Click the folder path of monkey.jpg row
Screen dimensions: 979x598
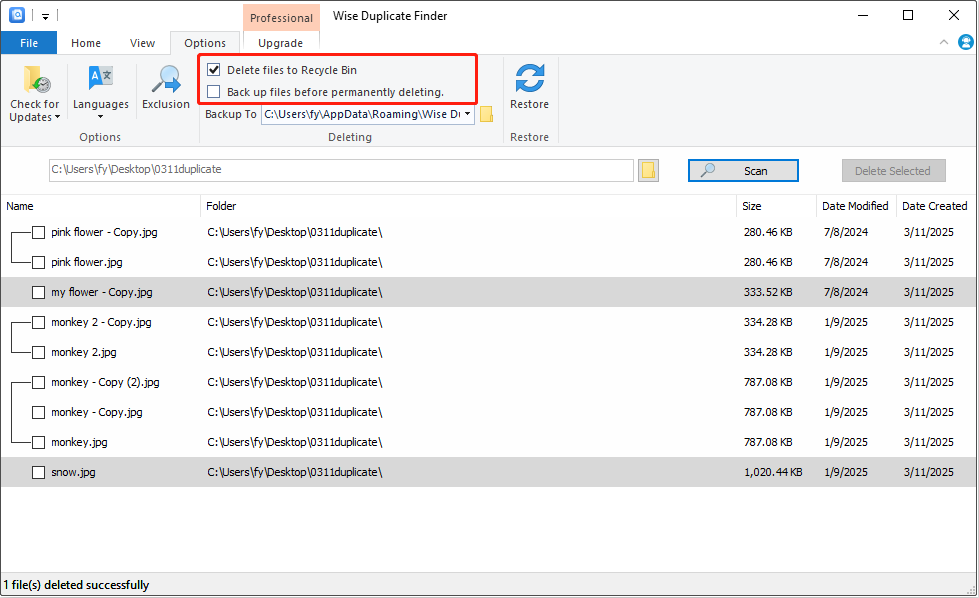(x=295, y=442)
